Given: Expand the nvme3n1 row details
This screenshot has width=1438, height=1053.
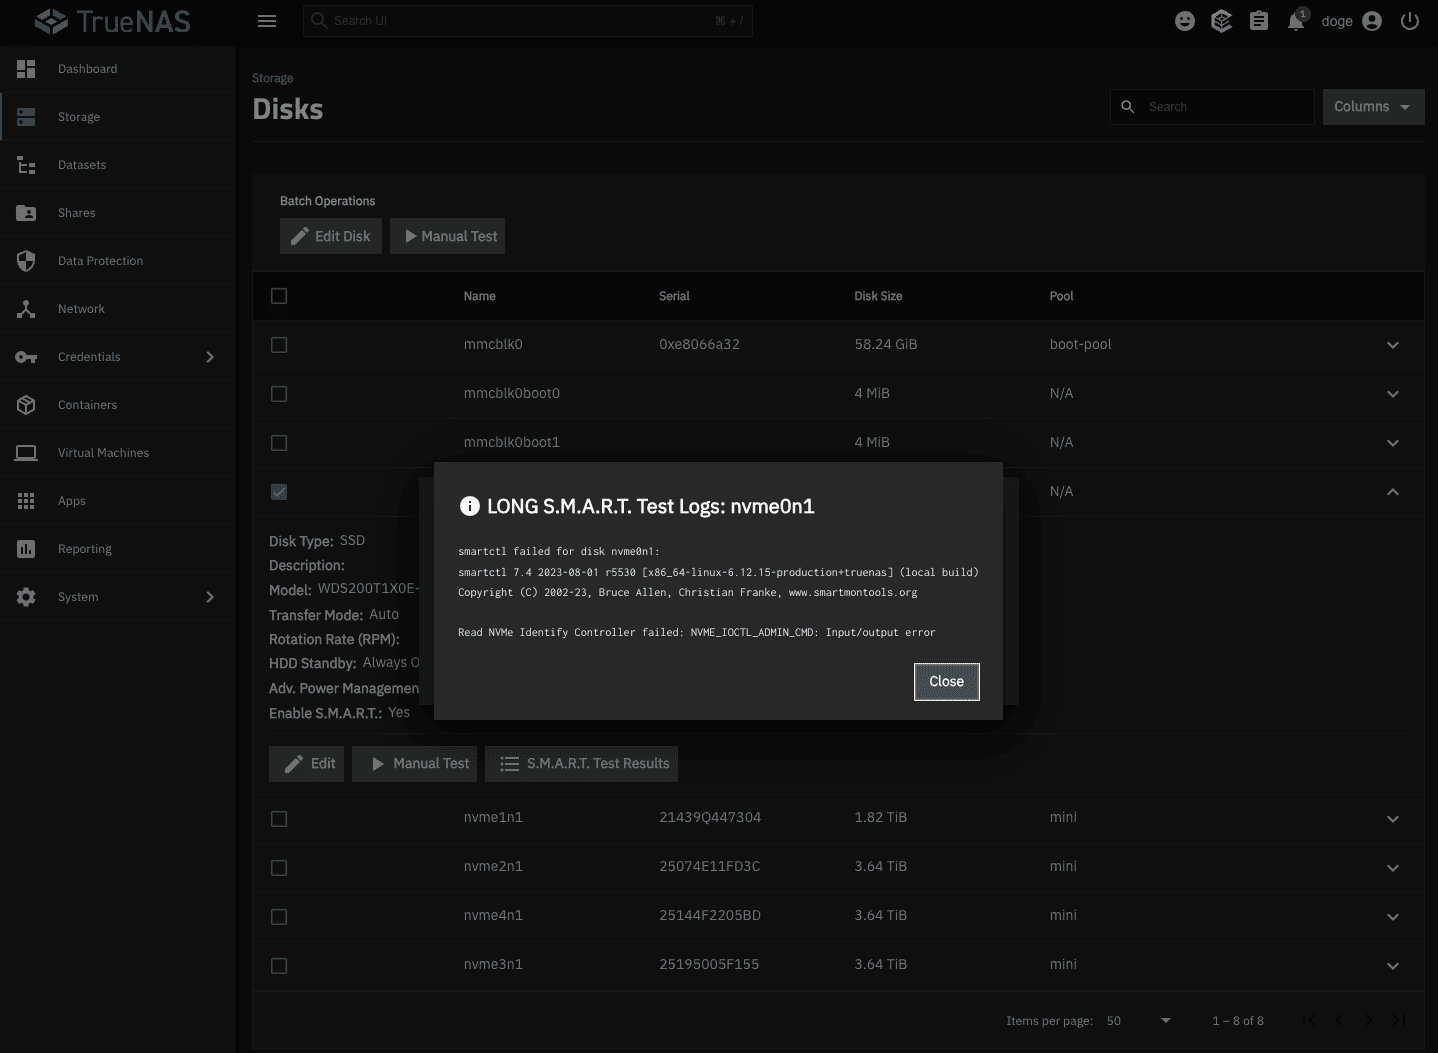Looking at the screenshot, I should [x=1393, y=966].
